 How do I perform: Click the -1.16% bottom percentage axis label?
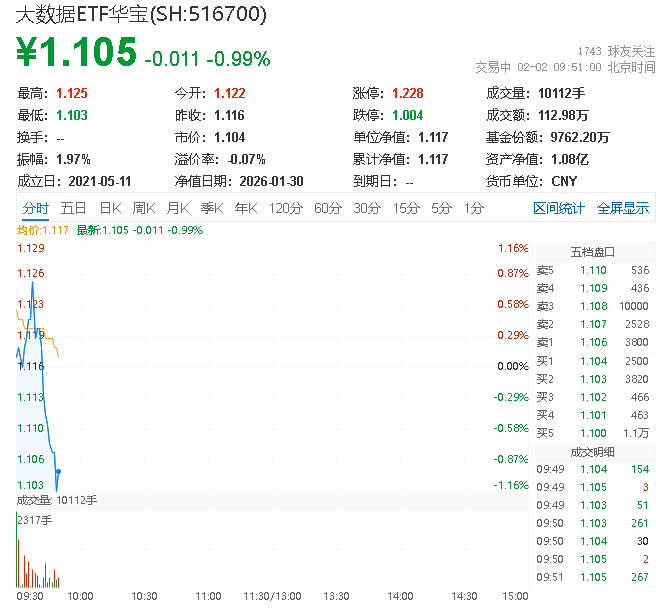pos(511,485)
